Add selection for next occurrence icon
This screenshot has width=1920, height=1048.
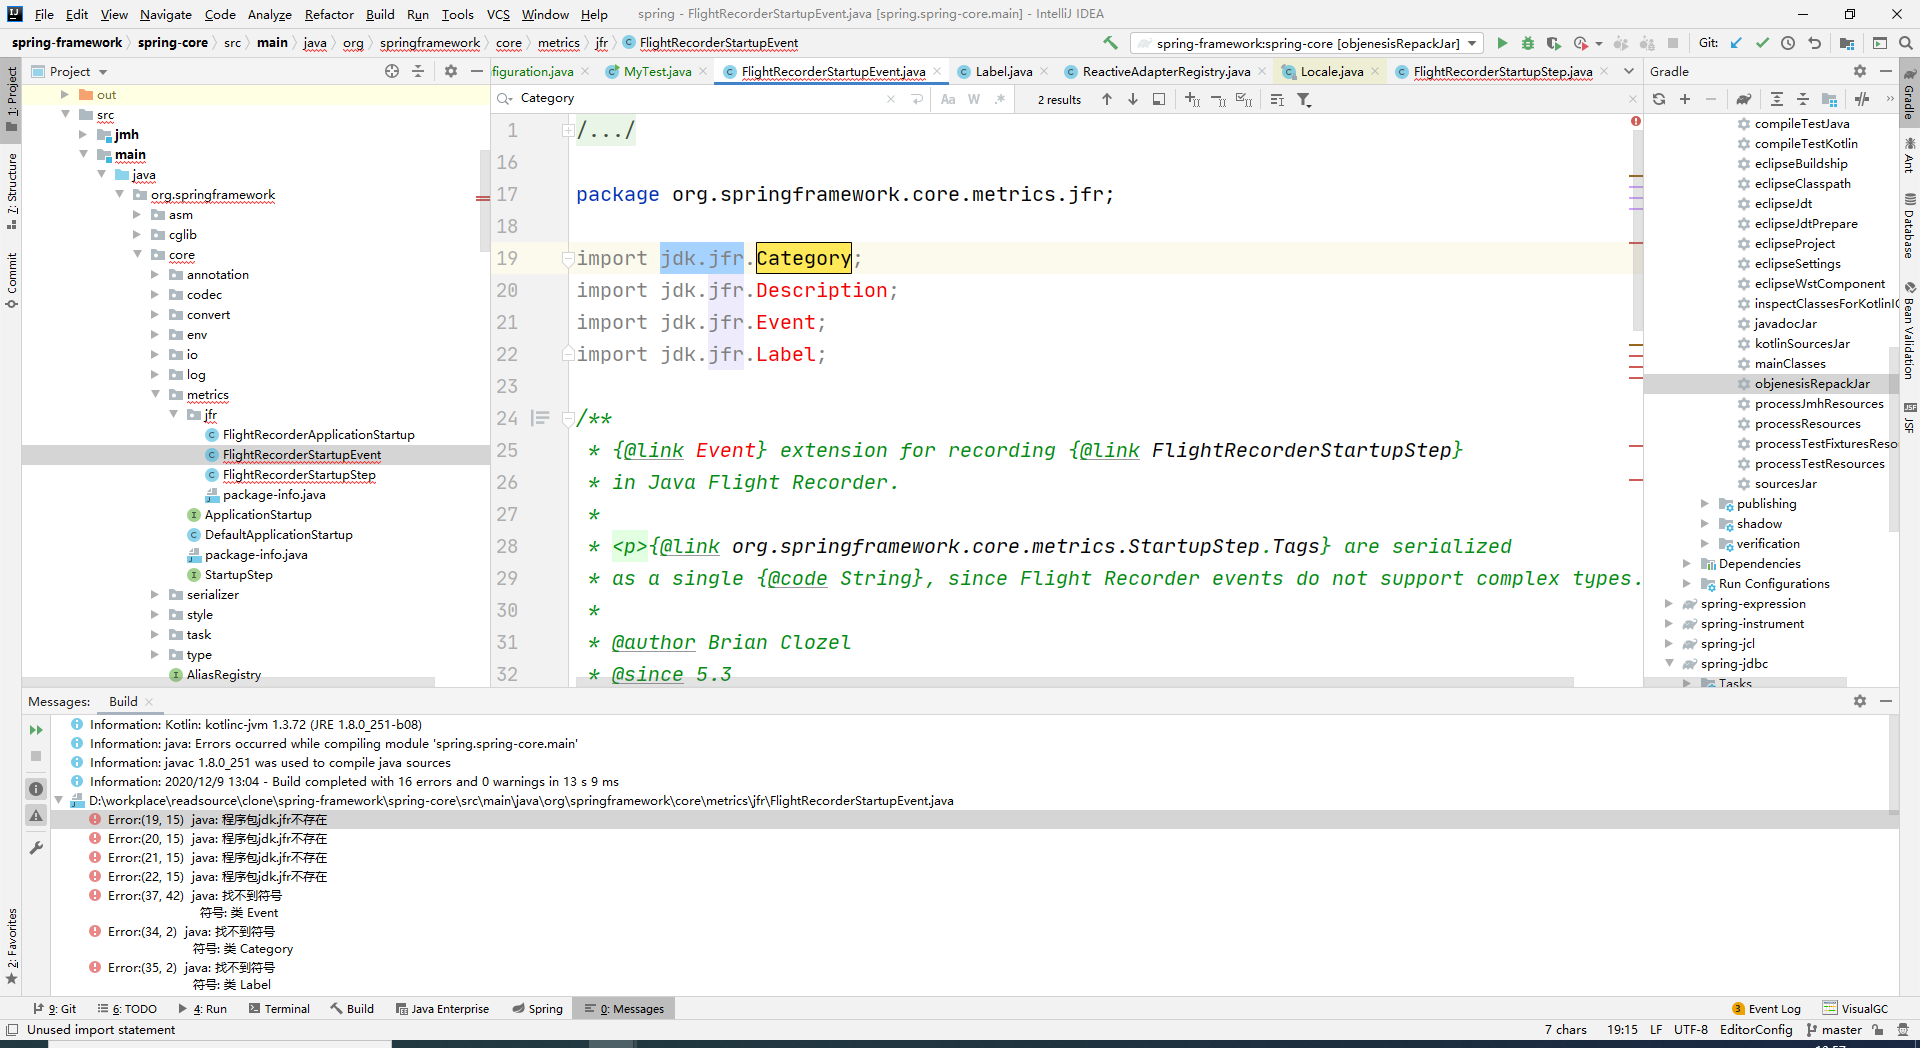[x=1192, y=99]
